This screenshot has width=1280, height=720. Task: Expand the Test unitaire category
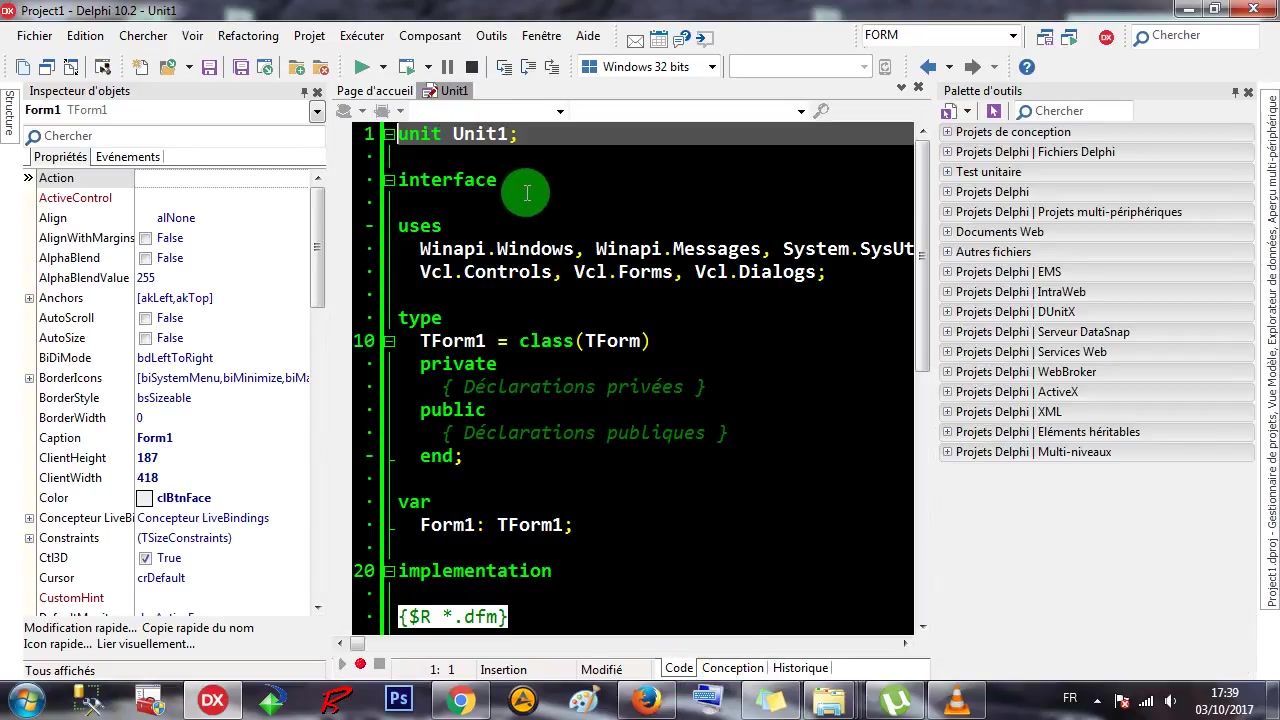(x=947, y=172)
